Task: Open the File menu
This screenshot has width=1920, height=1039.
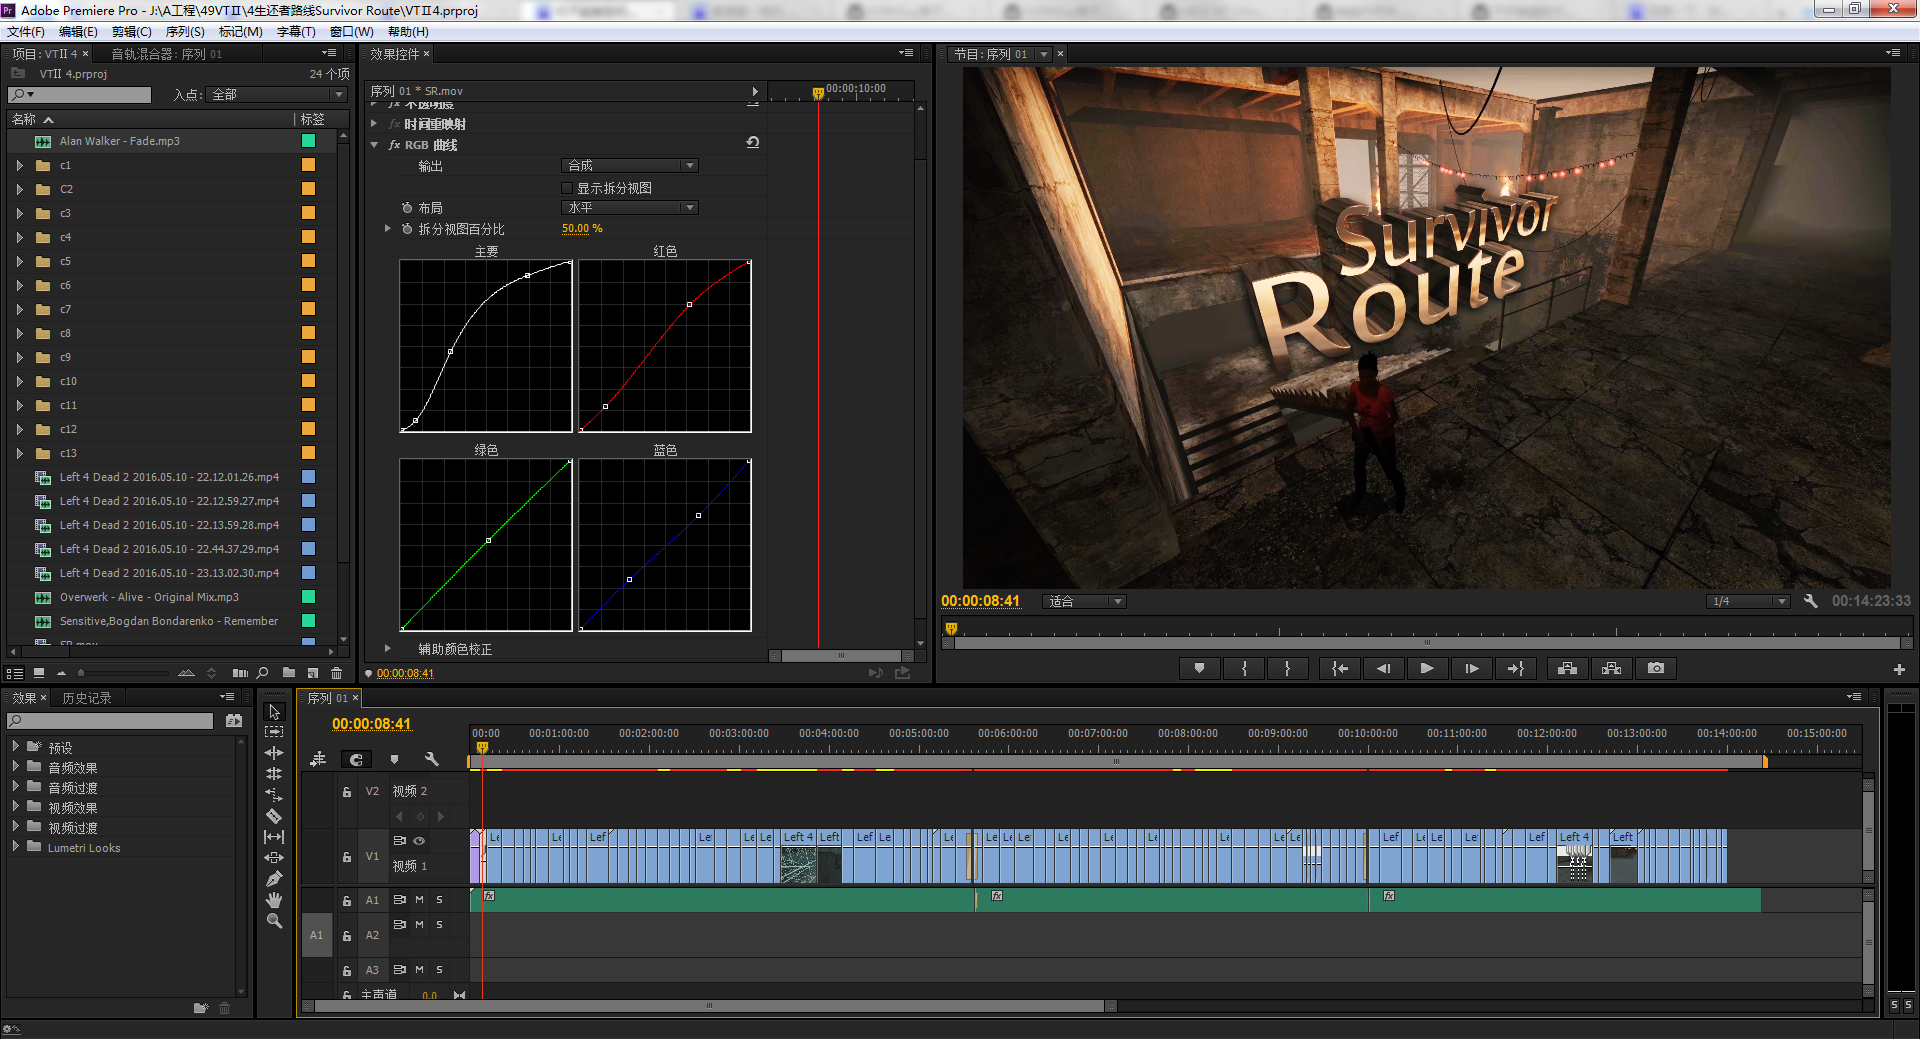Action: pos(26,32)
